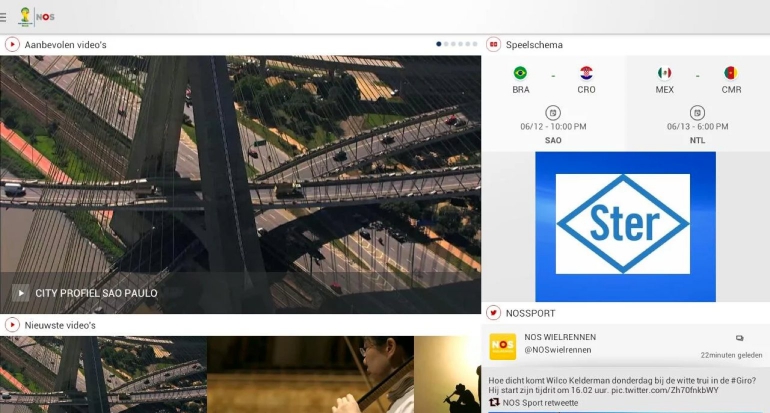The height and width of the screenshot is (413, 770).
Task: Select the first carousel page dot
Action: coord(439,44)
